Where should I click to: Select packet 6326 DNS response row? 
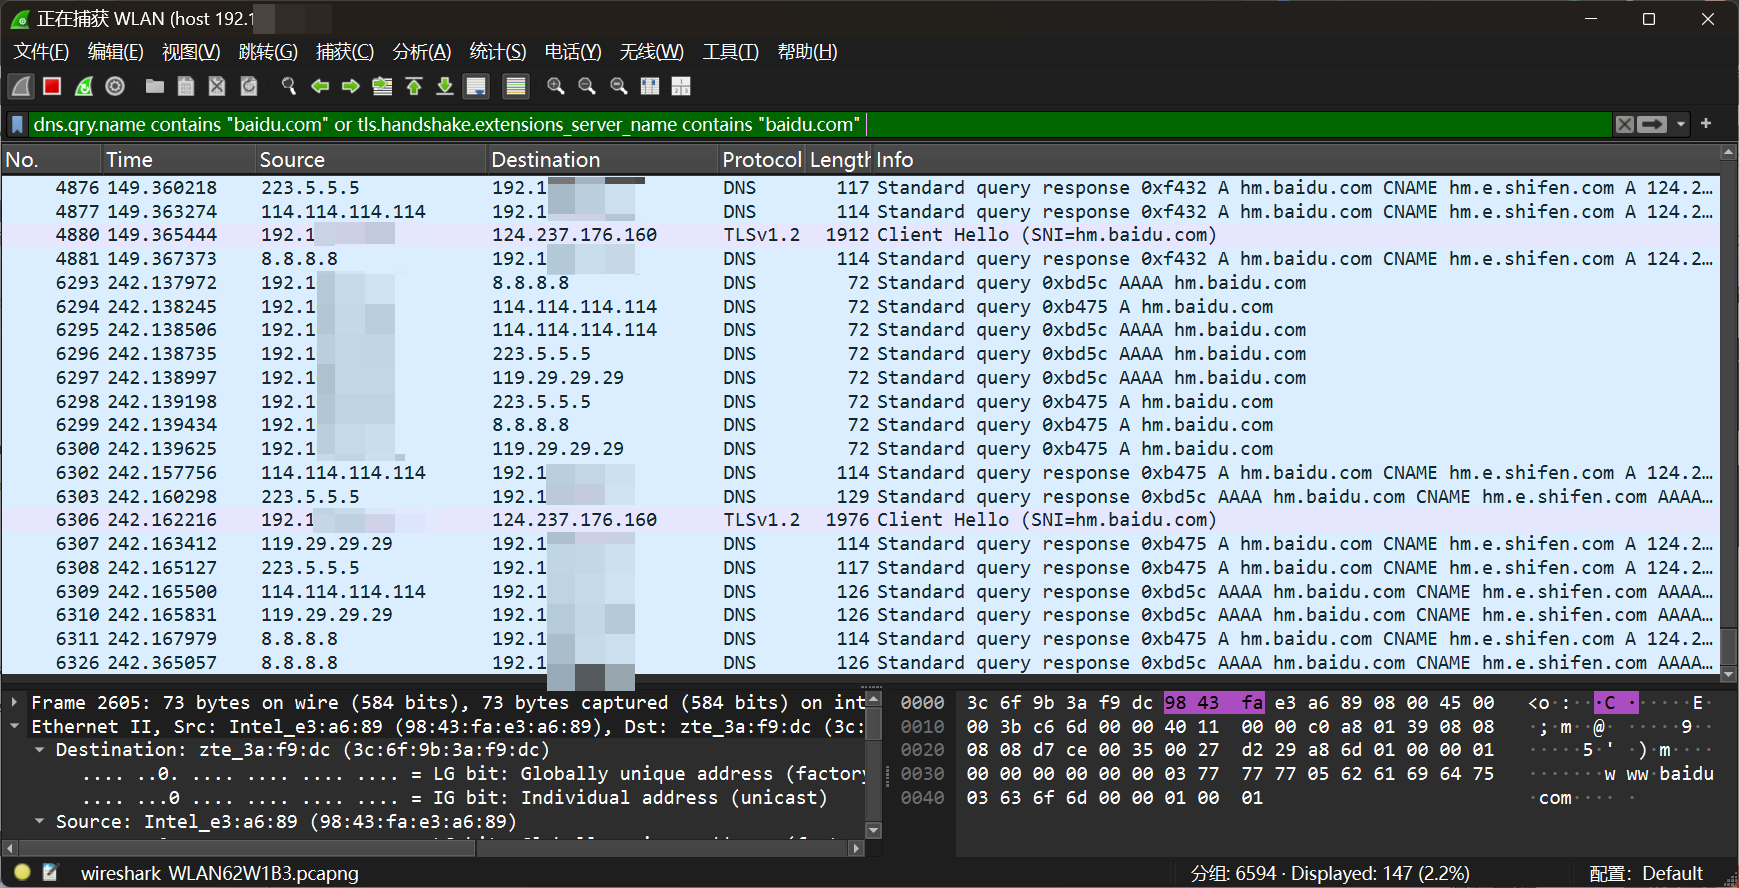point(860,663)
